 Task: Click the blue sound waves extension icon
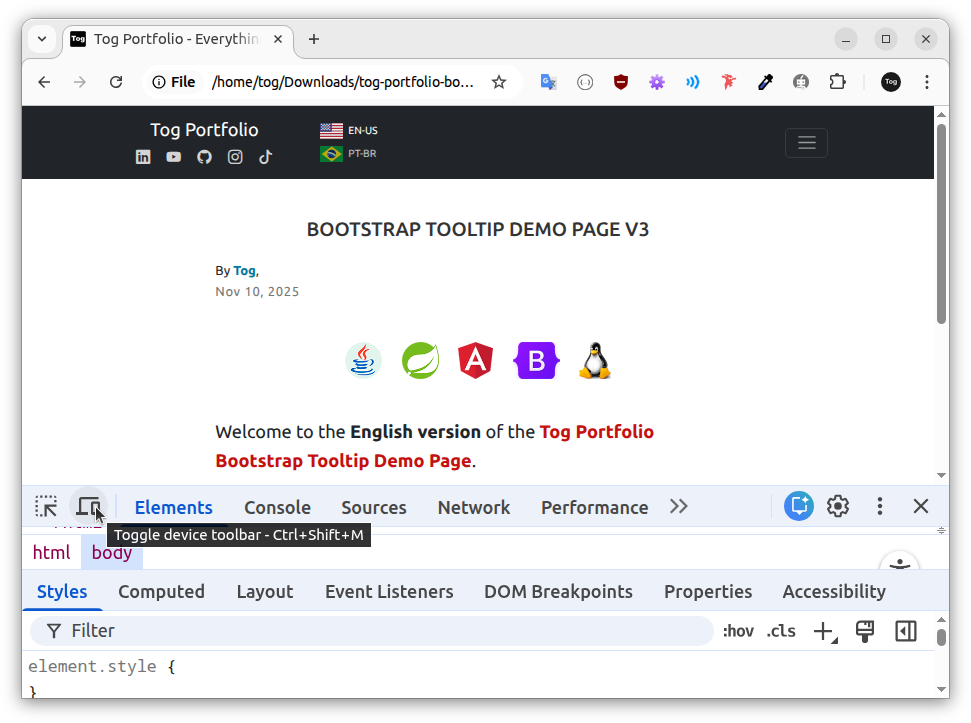pyautogui.click(x=692, y=82)
